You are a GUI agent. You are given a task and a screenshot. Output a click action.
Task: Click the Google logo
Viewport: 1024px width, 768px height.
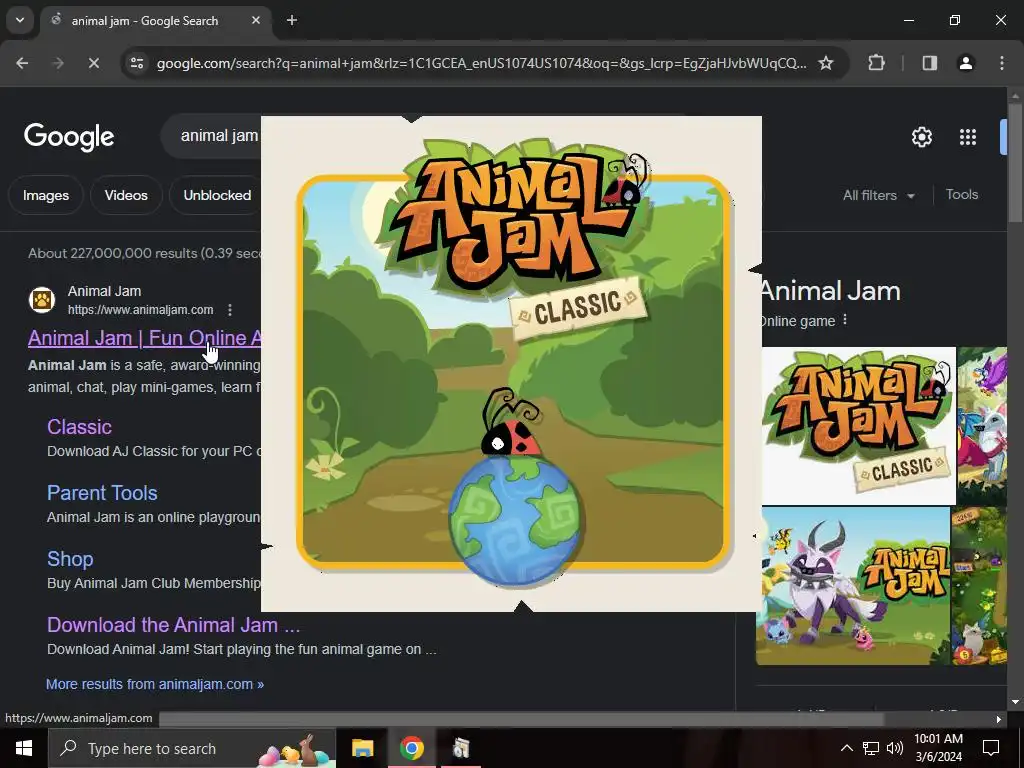coord(69,136)
